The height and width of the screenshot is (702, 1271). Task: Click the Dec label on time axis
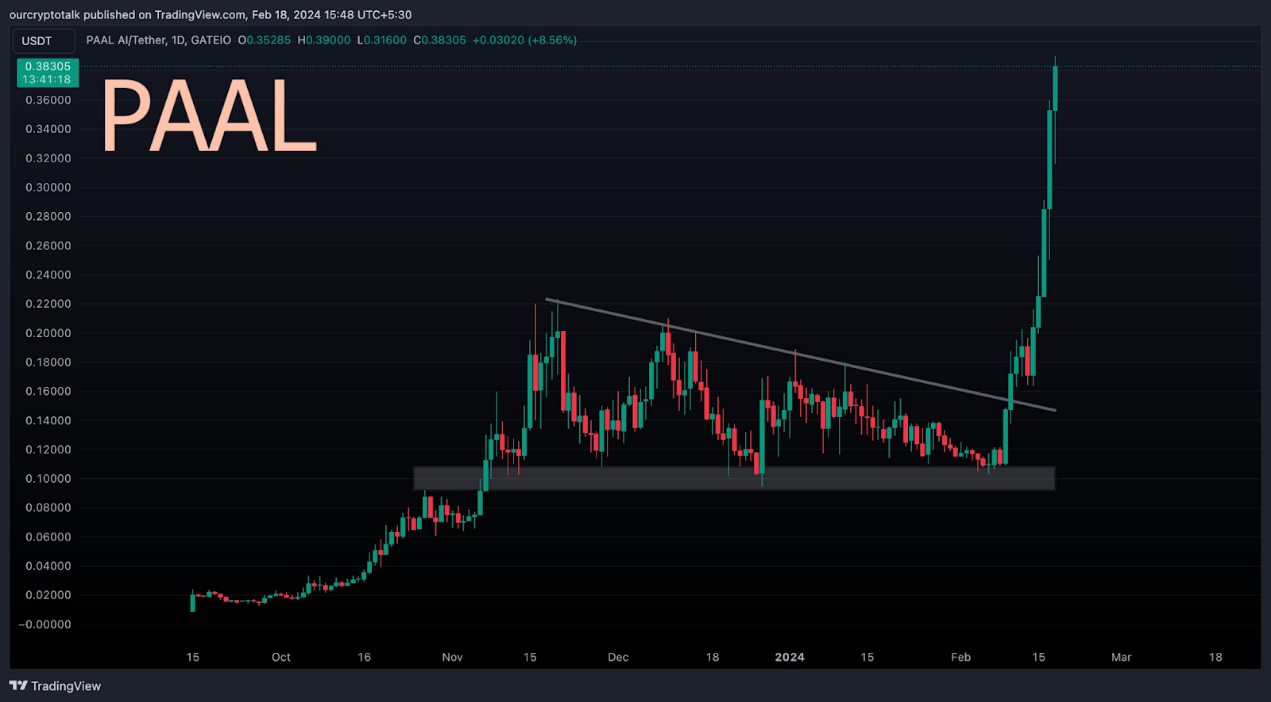617,657
